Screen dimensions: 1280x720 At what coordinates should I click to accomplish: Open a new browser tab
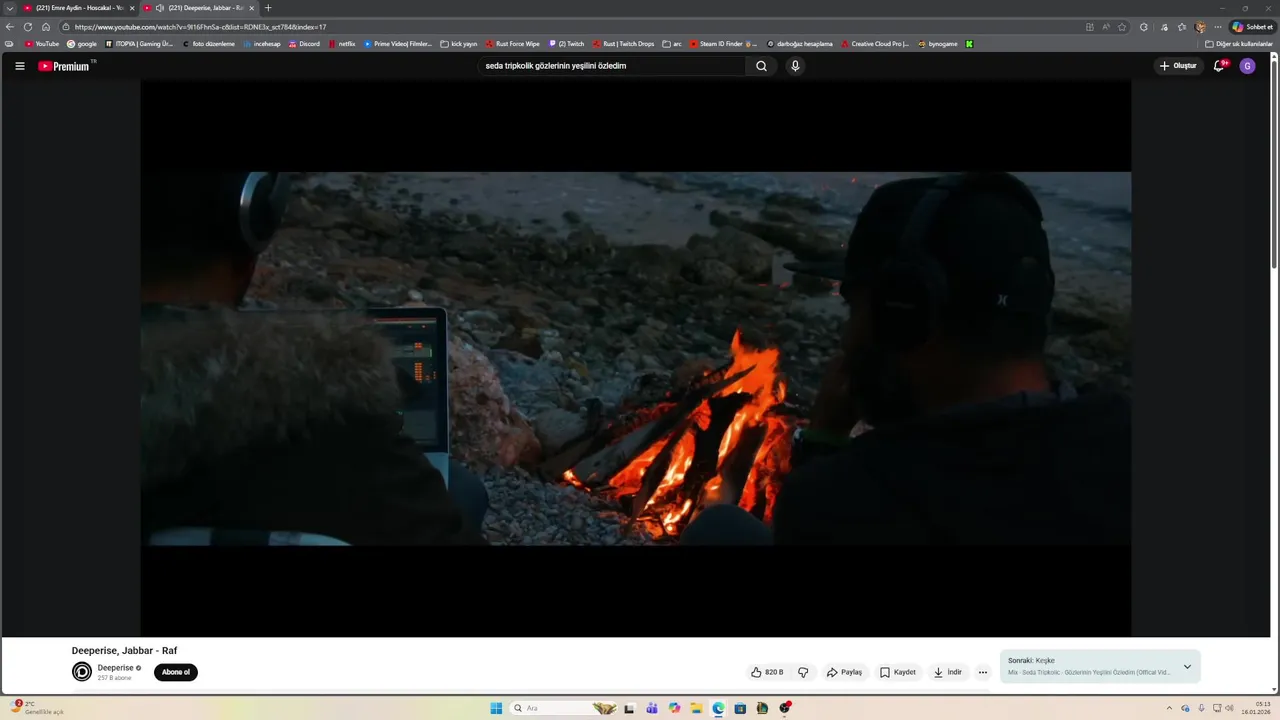pos(268,8)
